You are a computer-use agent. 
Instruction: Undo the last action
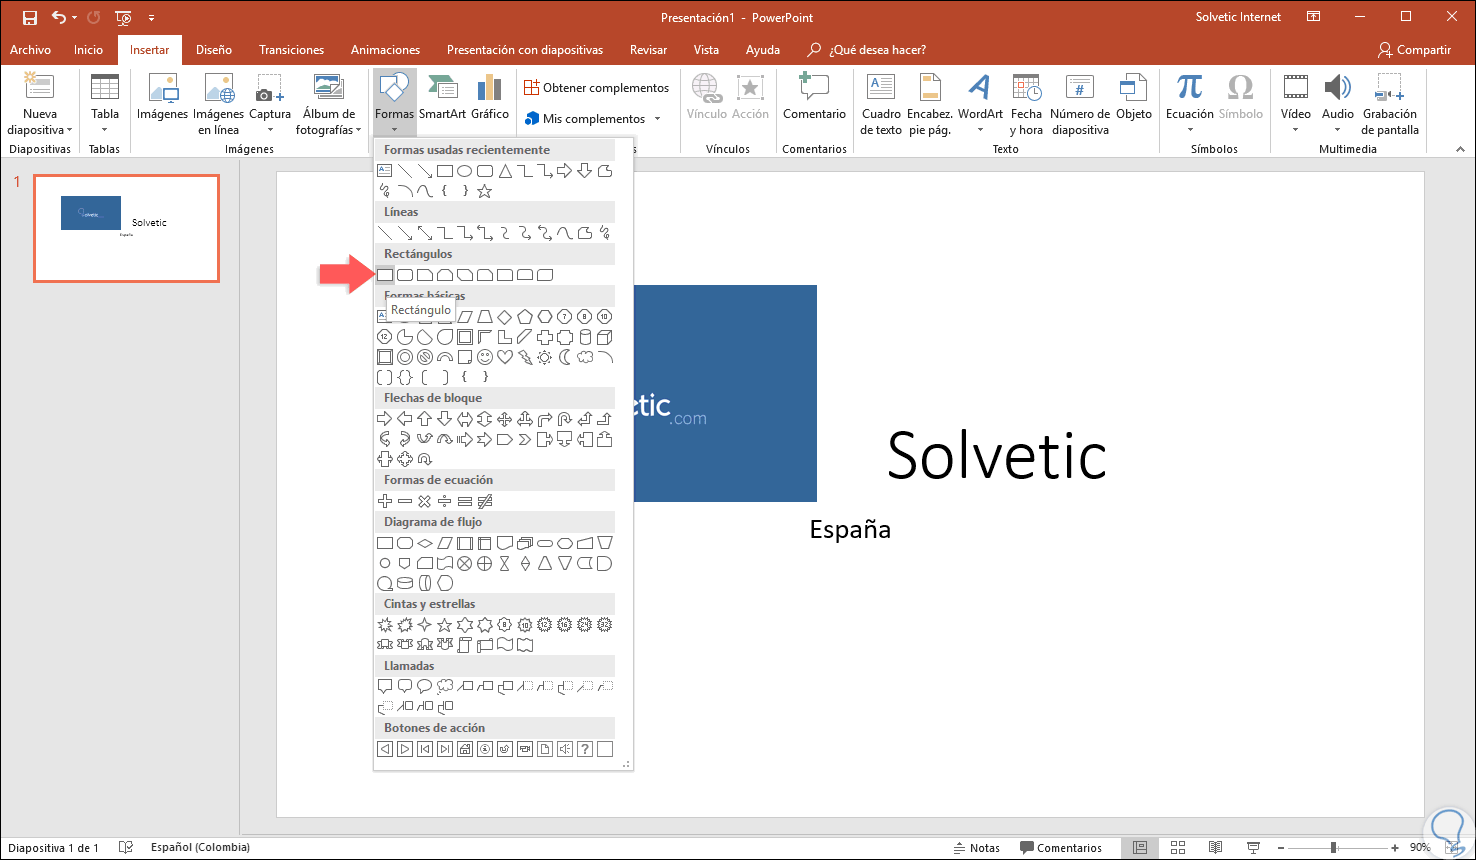click(x=59, y=18)
